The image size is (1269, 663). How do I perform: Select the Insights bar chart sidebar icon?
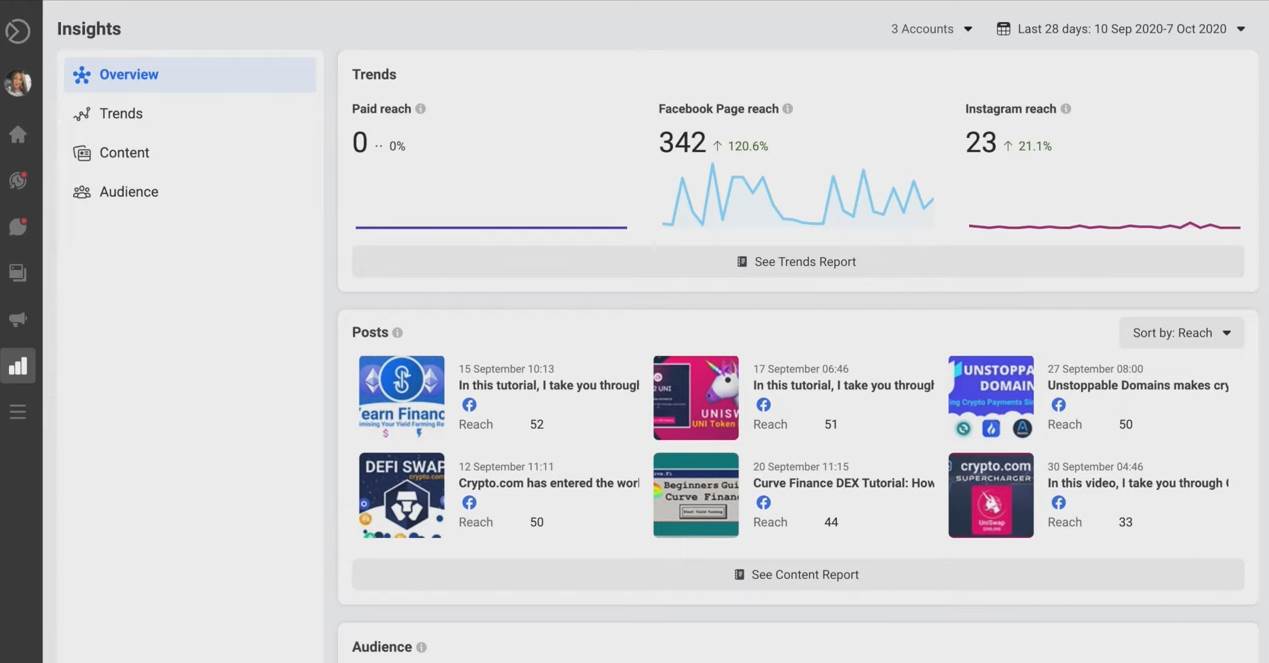(18, 366)
